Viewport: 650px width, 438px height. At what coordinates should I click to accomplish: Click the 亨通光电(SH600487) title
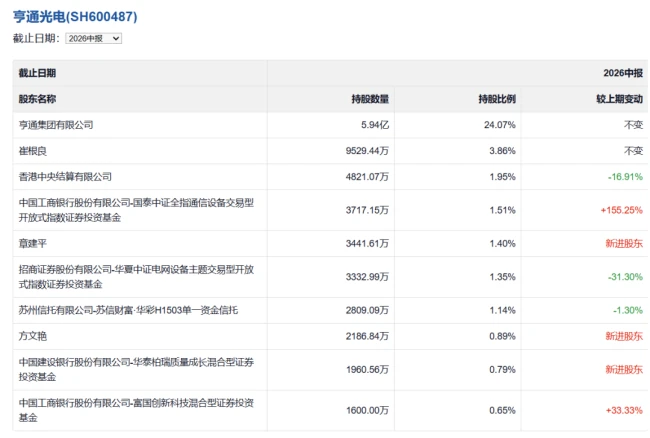pyautogui.click(x=75, y=17)
